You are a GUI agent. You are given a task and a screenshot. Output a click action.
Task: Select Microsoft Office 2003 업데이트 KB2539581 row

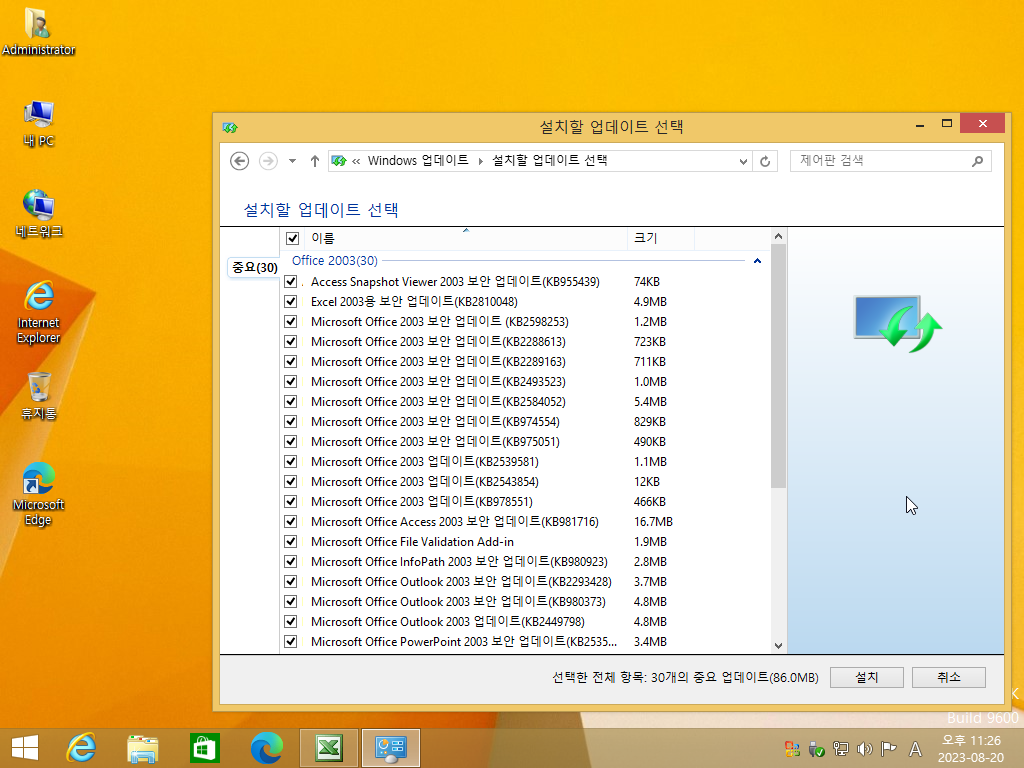point(526,462)
